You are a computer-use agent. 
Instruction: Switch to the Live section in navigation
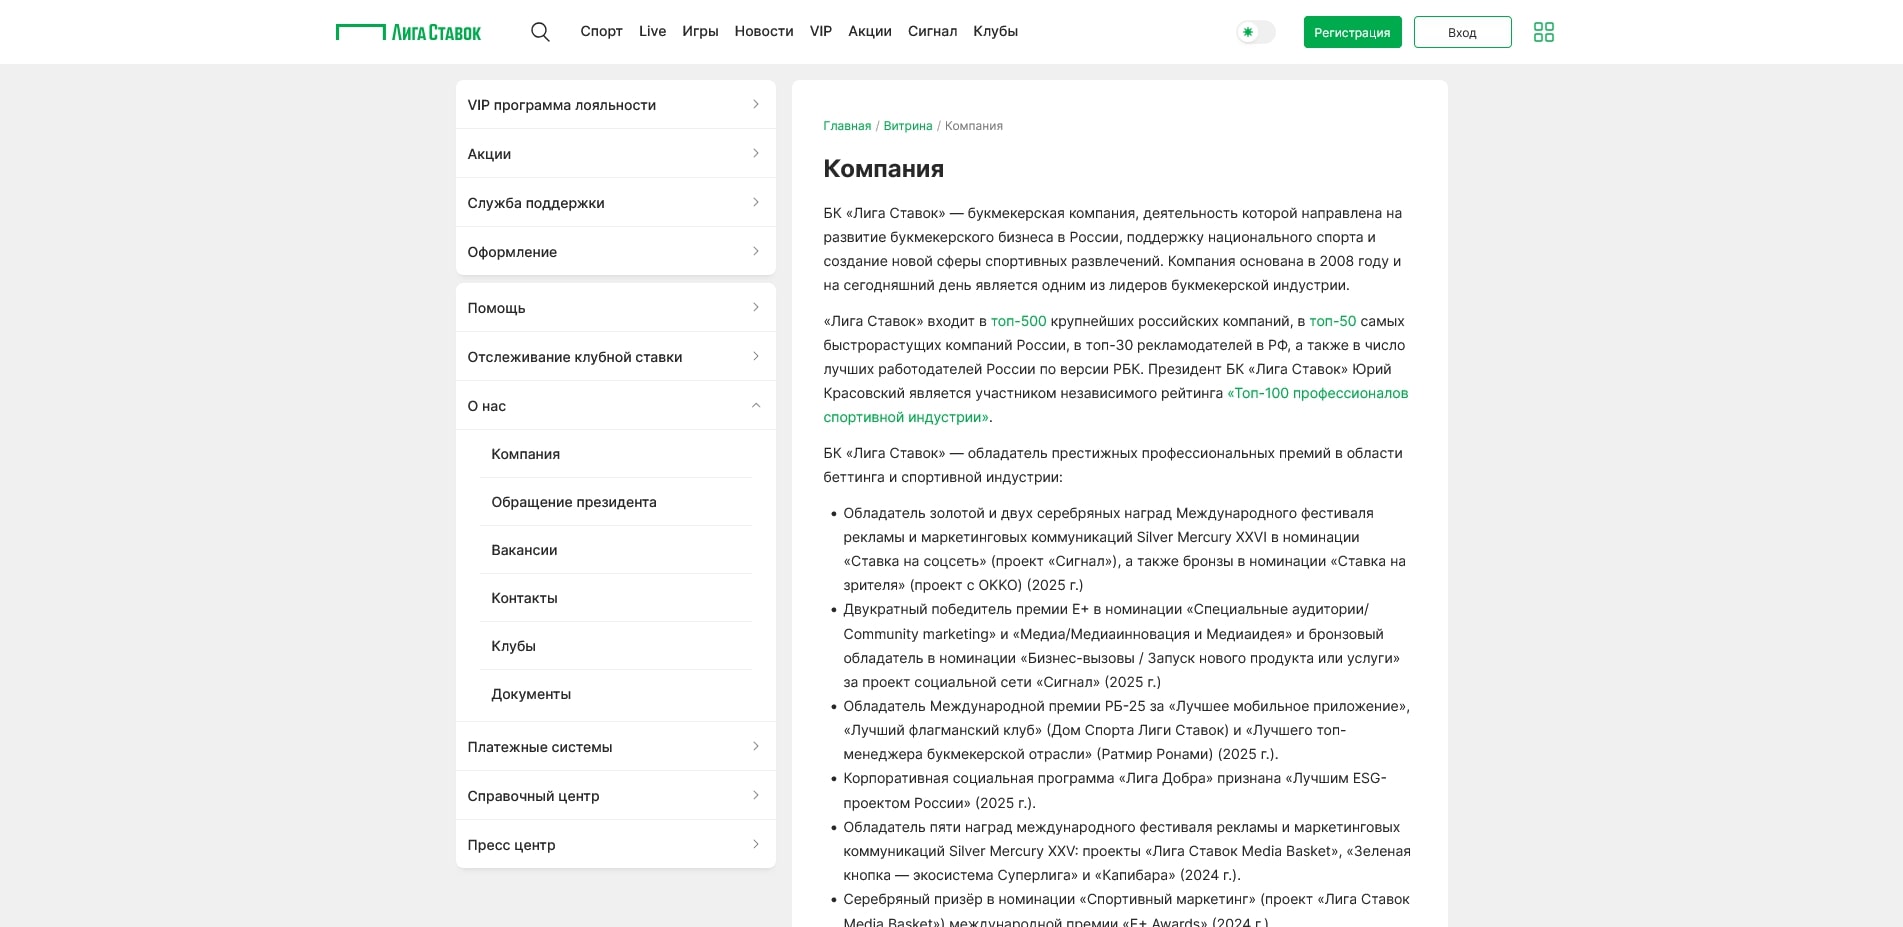[x=652, y=31]
